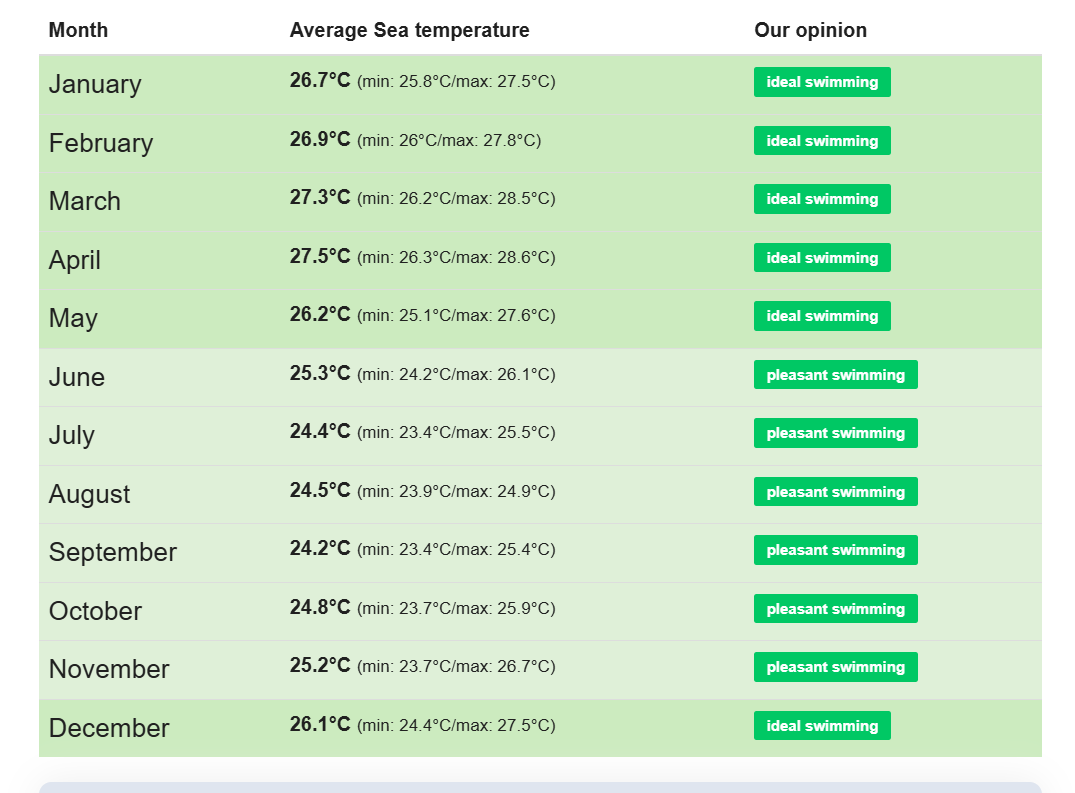Click the 27.5°C April temperature value
Screen dimensions: 1075x793
pyautogui.click(x=320, y=256)
